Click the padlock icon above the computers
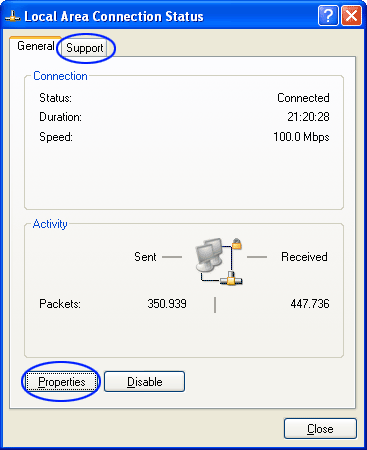The image size is (367, 450). (237, 244)
